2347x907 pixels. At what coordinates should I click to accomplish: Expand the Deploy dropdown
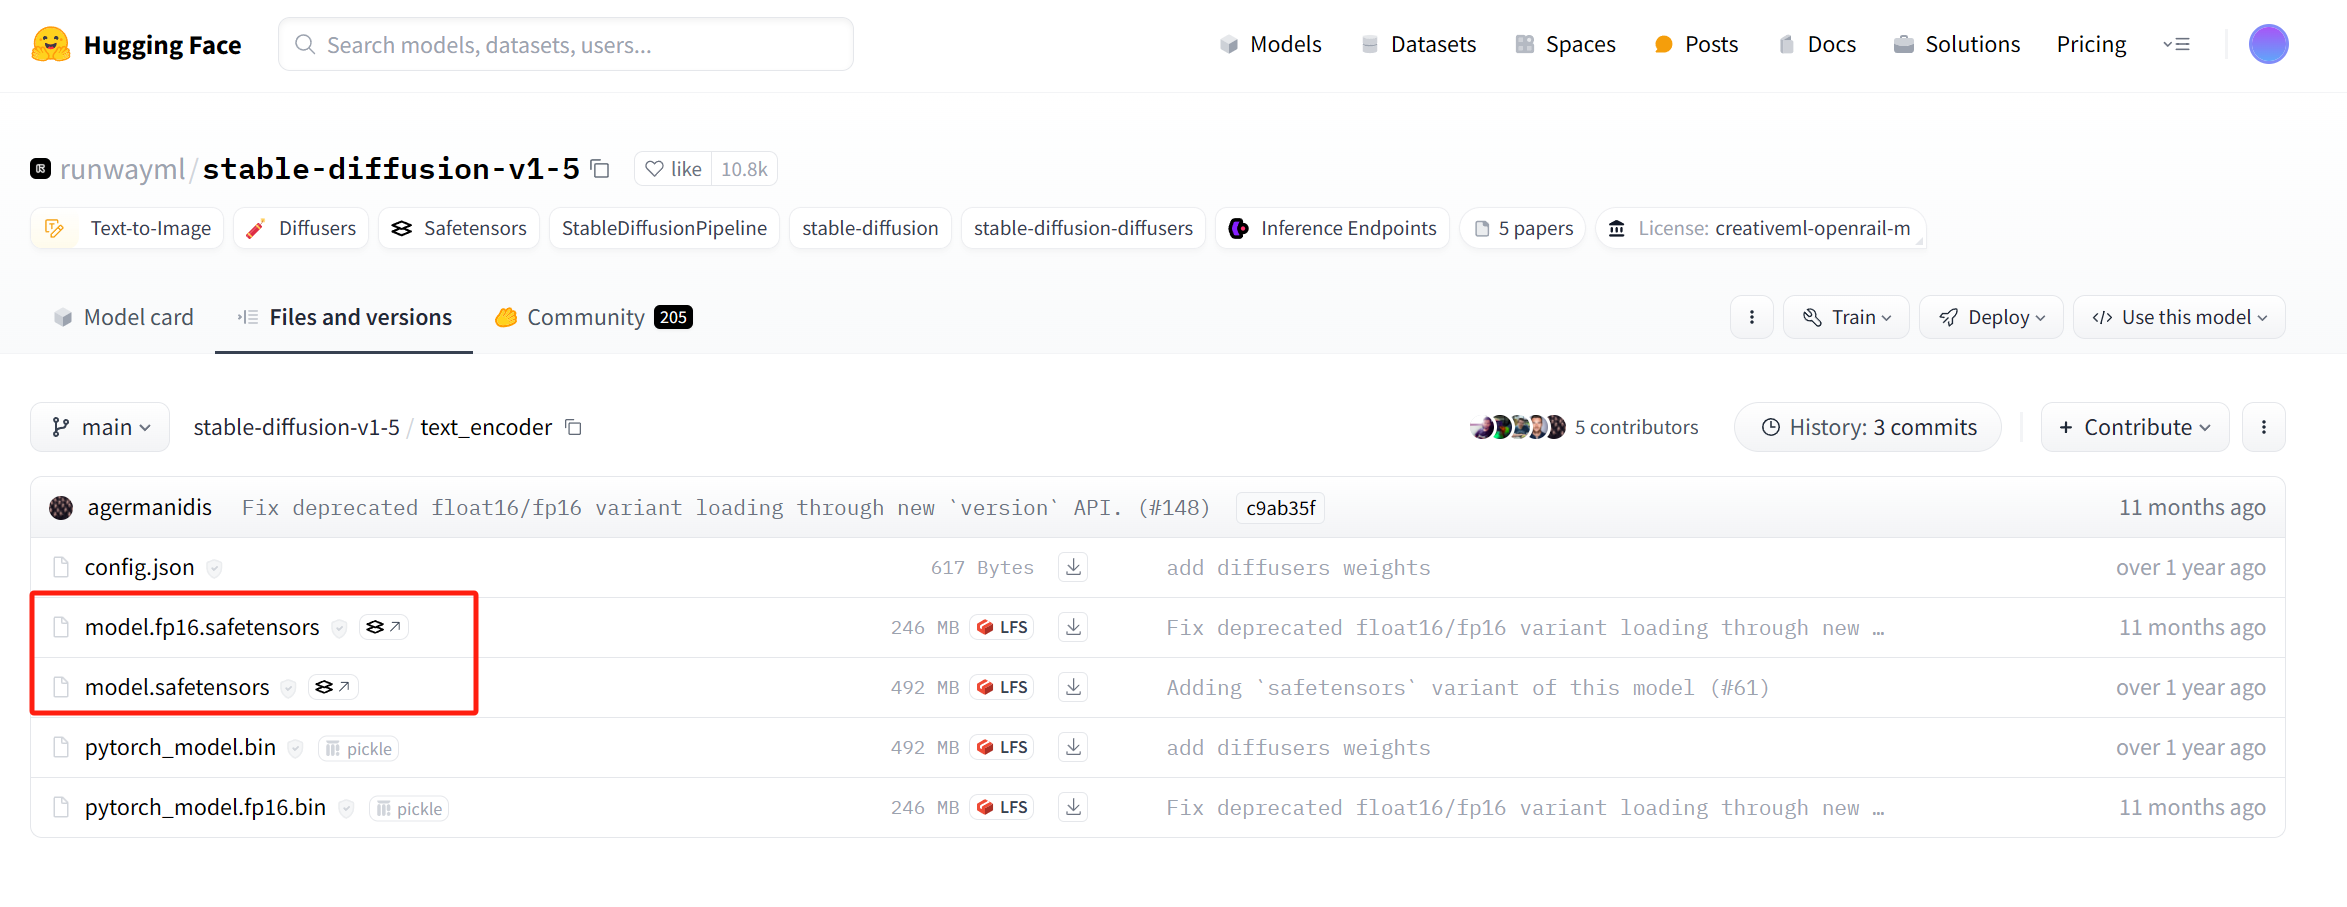point(1991,317)
